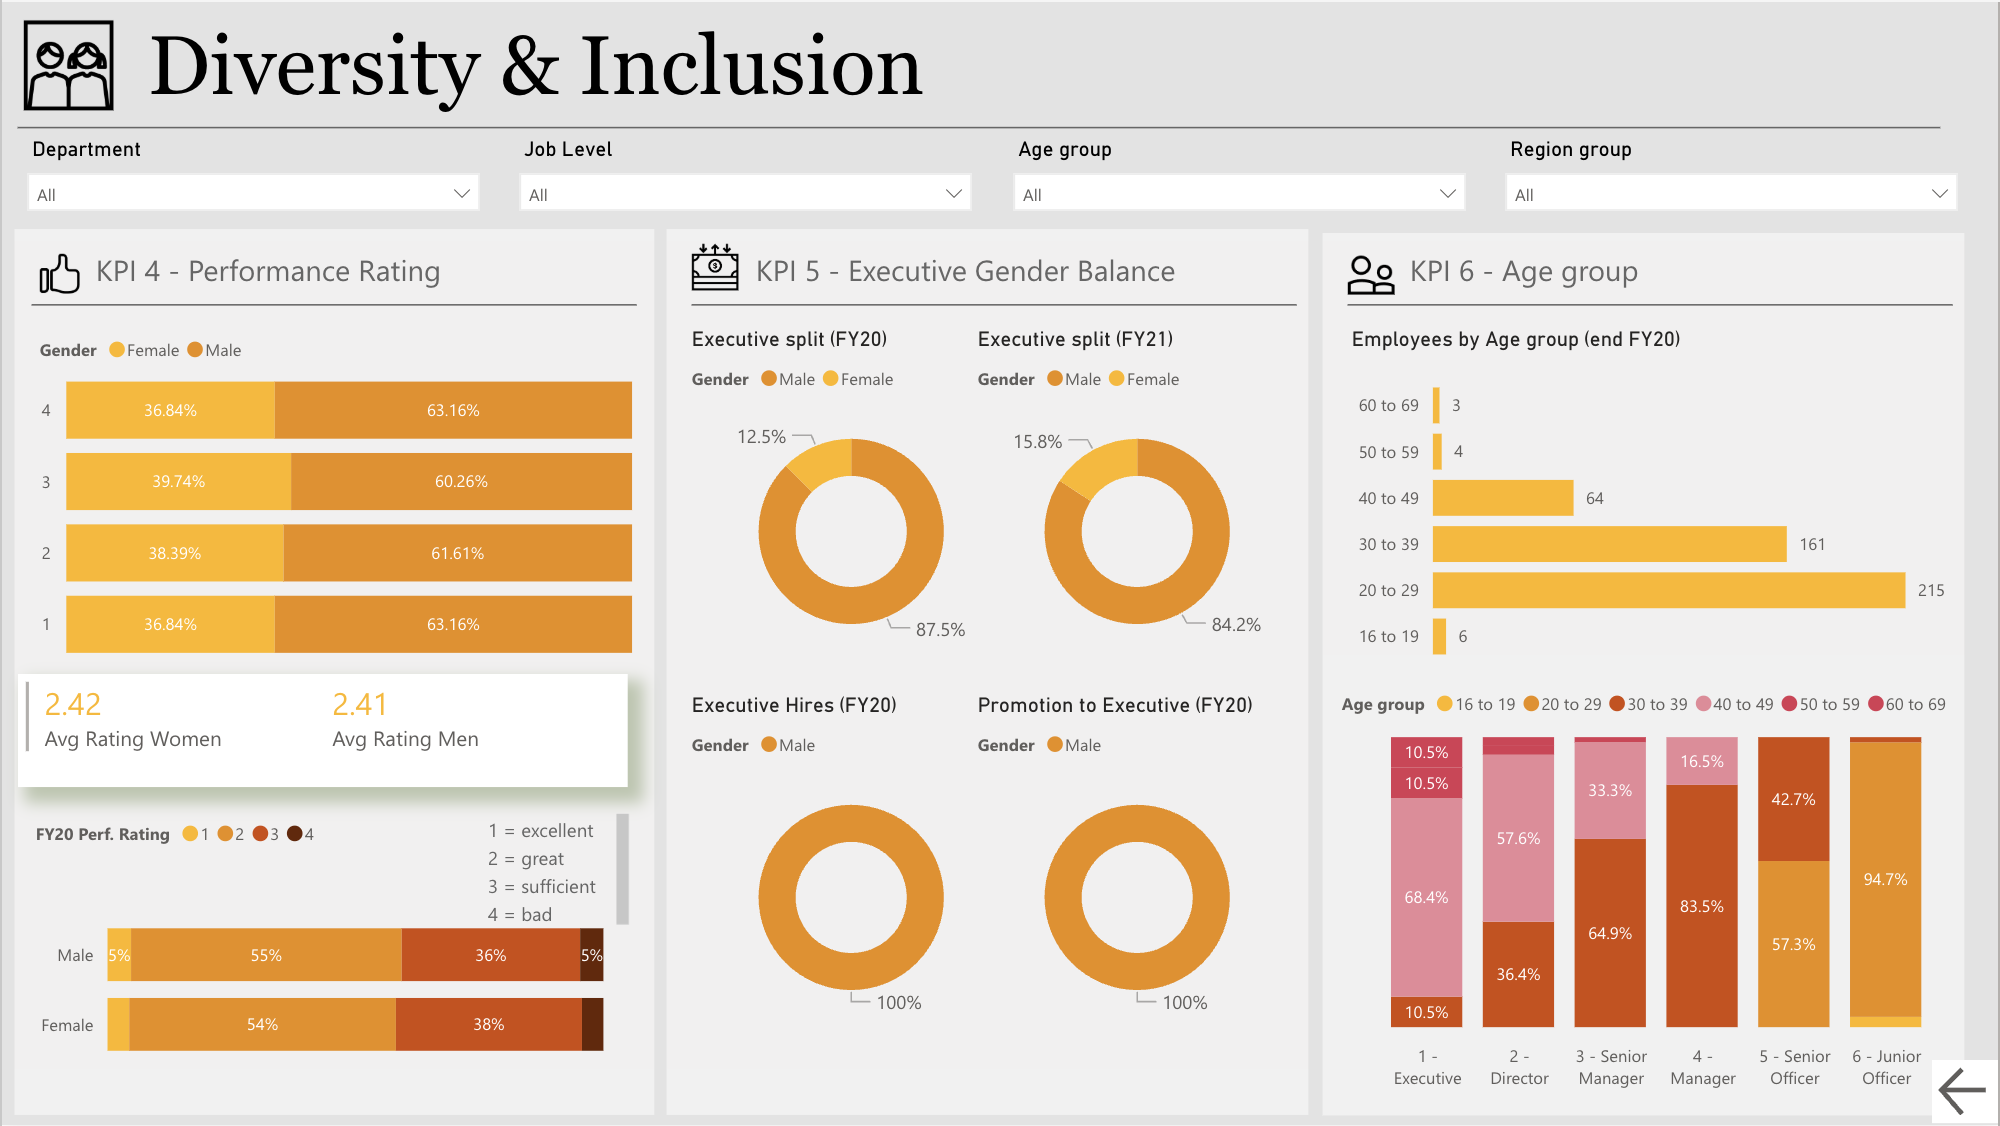Click the 15.8% female slice in FY21 donut
Image resolution: width=2000 pixels, height=1126 pixels.
tap(1103, 466)
